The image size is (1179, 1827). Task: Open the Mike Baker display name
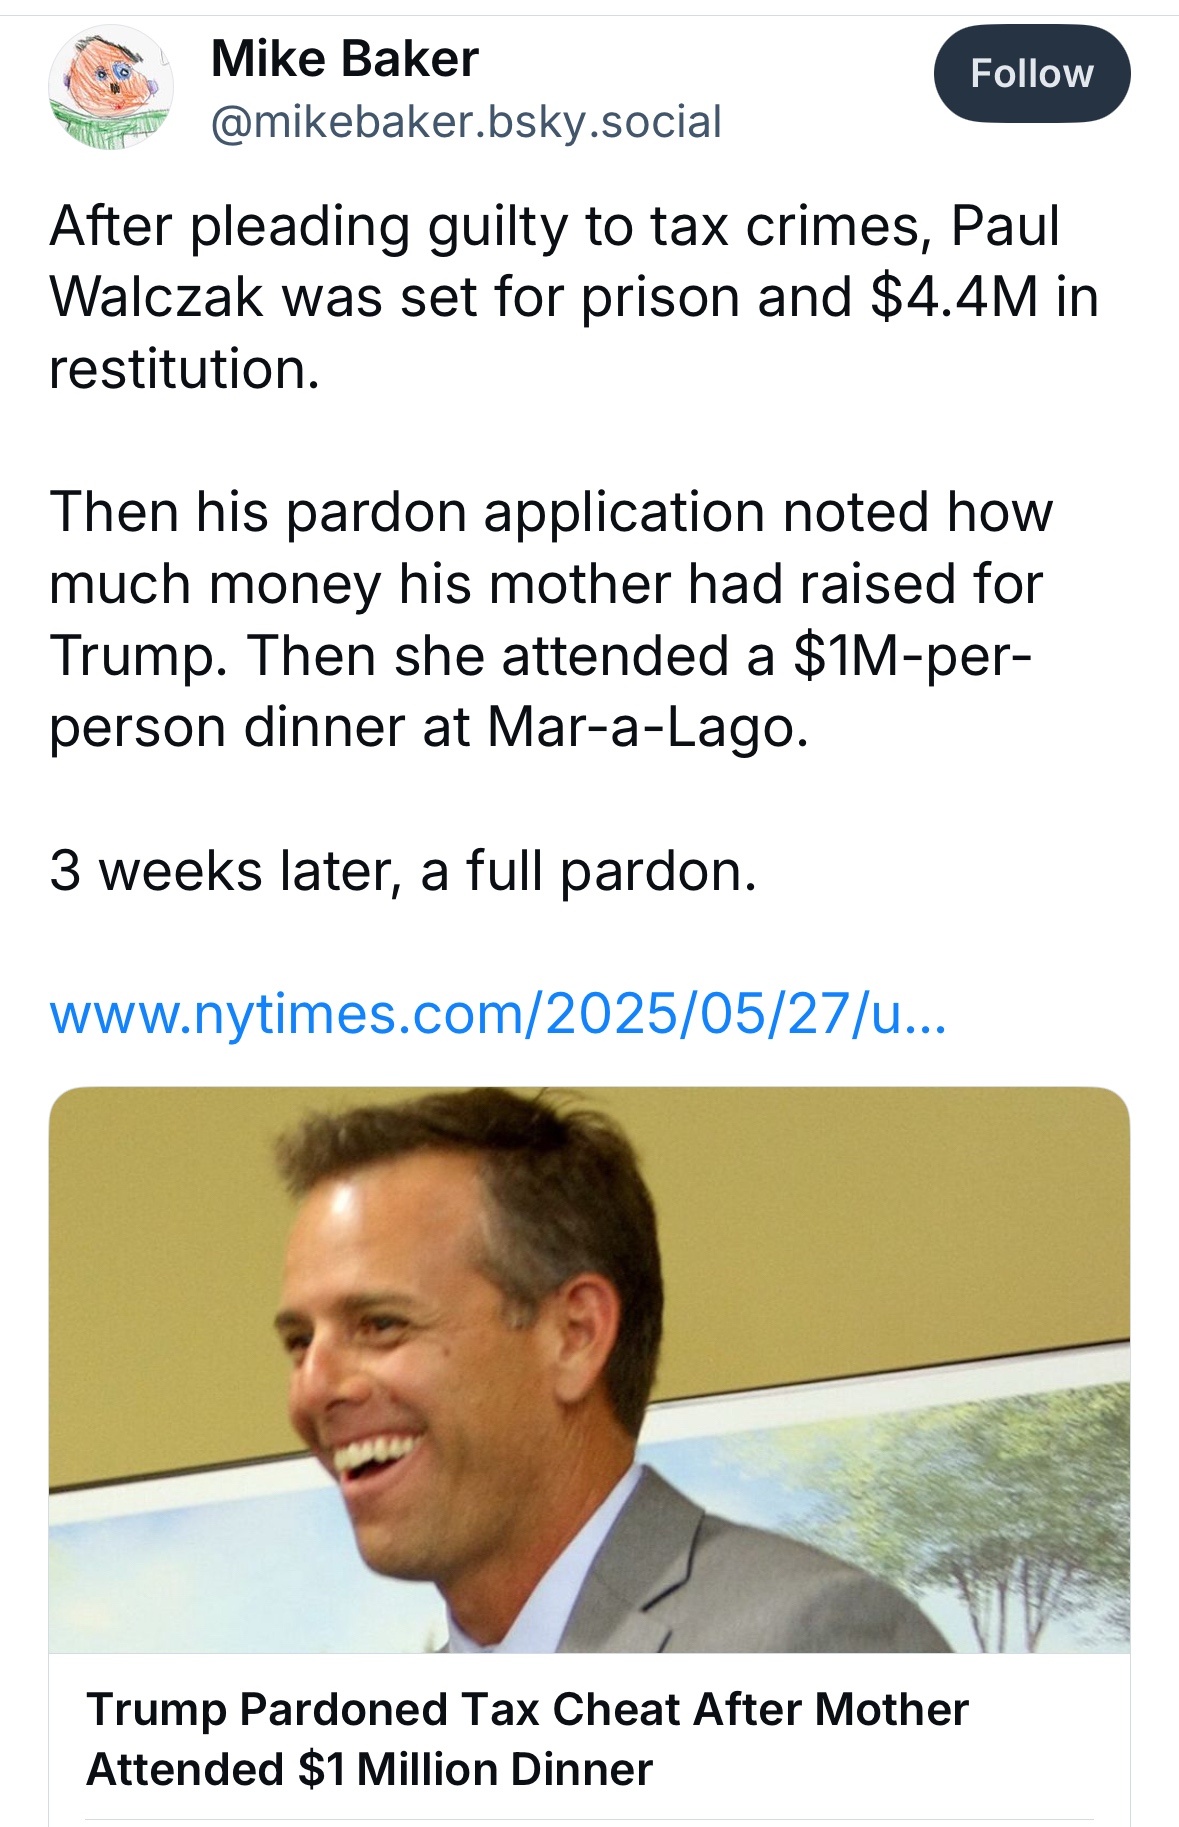pos(345,59)
